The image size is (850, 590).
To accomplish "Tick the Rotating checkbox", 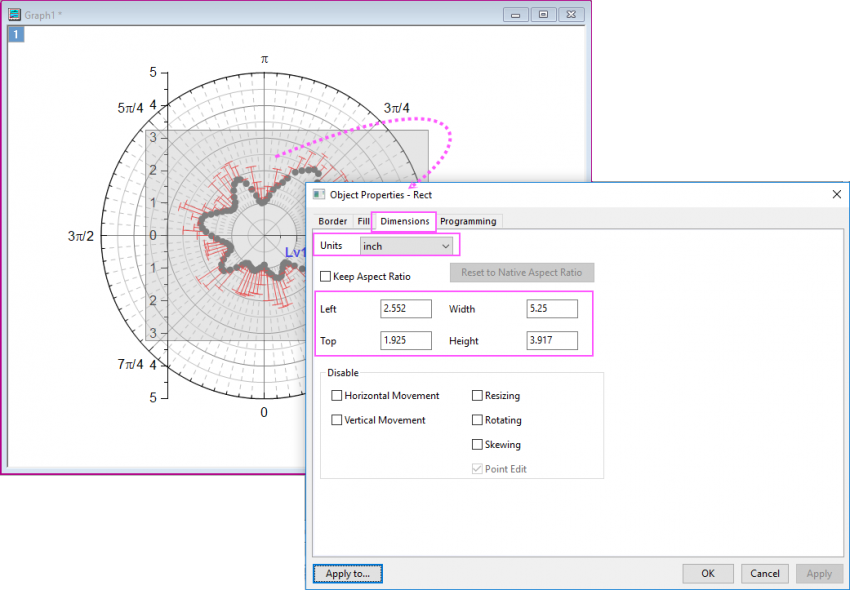I will (477, 420).
